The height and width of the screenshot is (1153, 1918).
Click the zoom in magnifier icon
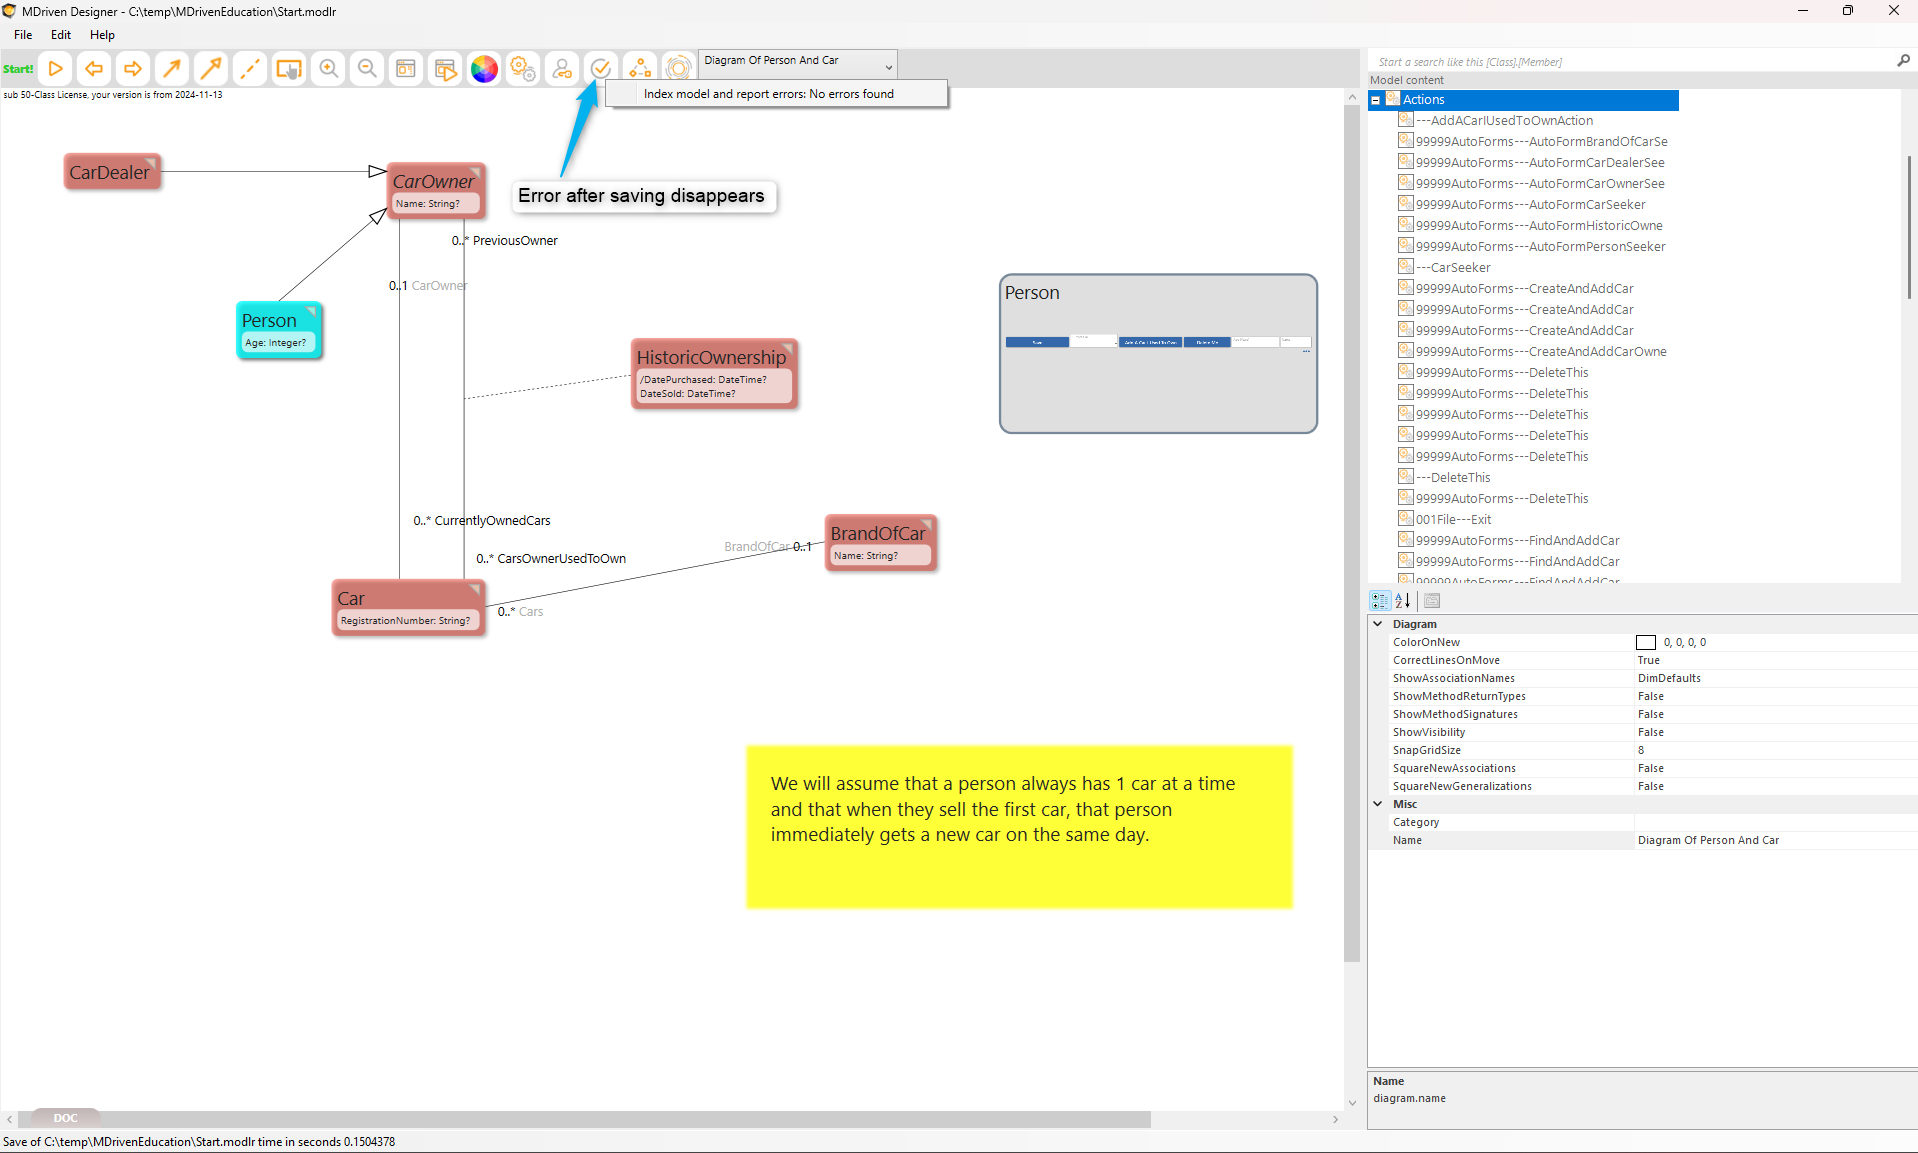point(328,69)
